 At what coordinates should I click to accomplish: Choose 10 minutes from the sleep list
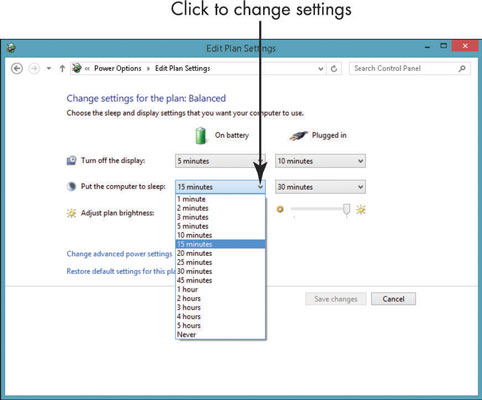(220, 235)
